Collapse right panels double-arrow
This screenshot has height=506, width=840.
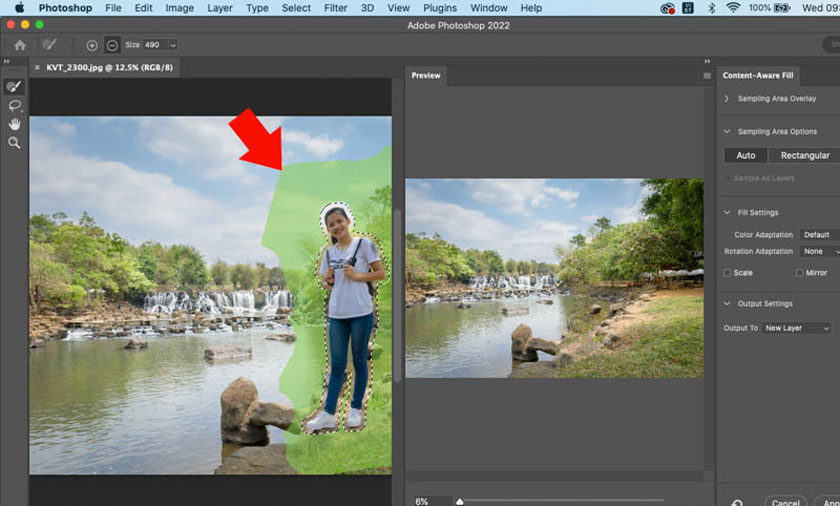pyautogui.click(x=707, y=62)
